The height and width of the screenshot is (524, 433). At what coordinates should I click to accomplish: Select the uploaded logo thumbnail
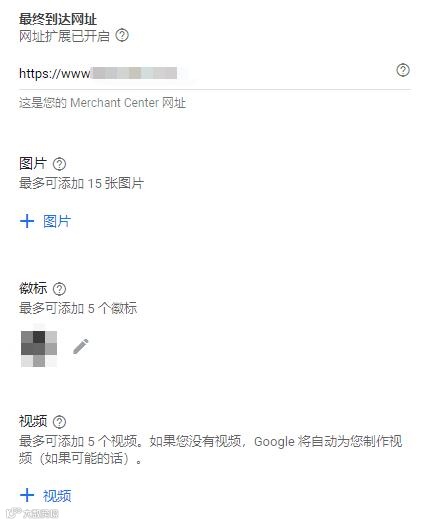coord(39,349)
